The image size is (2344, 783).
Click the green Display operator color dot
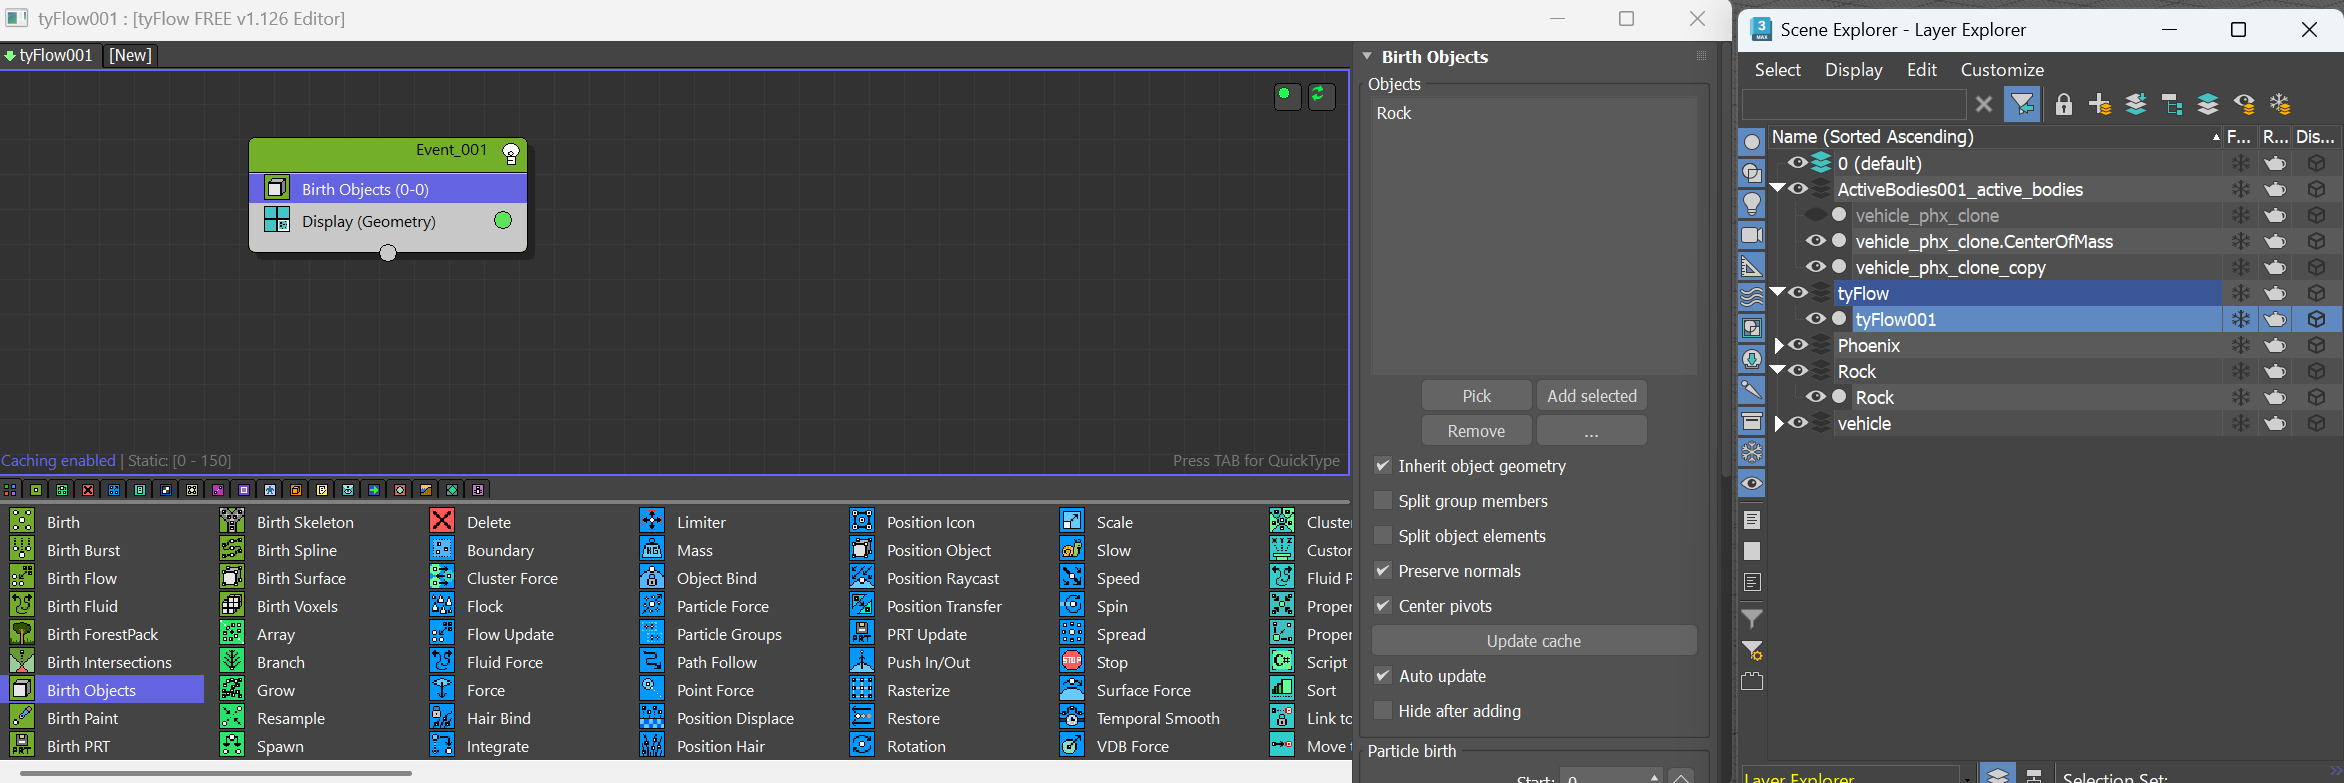[503, 220]
